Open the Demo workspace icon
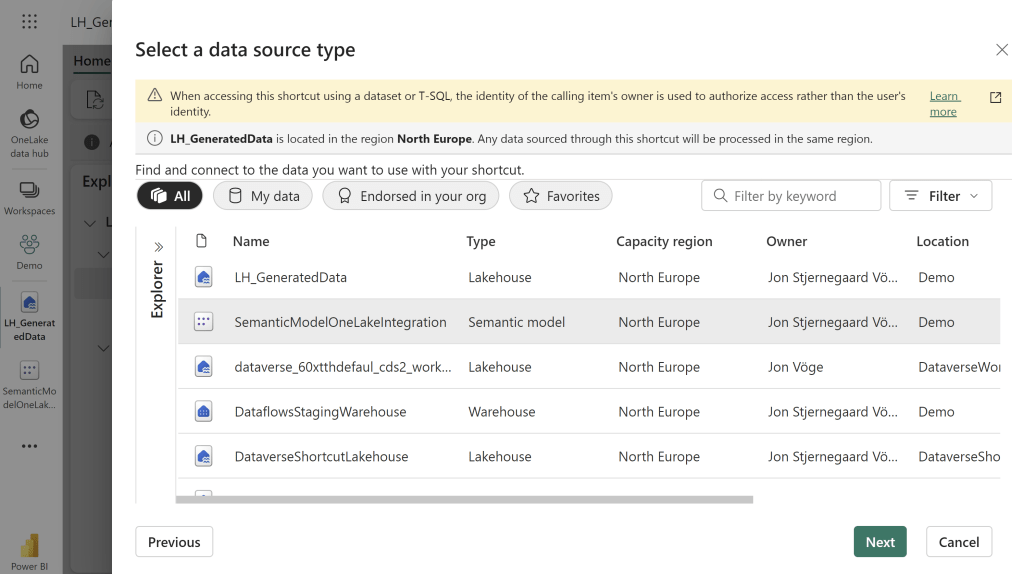Viewport: 1023px width, 574px height. (29, 251)
